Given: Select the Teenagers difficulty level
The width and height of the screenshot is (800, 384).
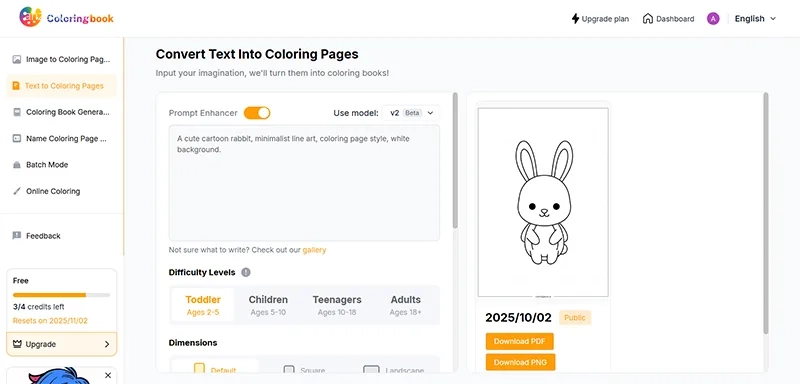Looking at the screenshot, I should point(337,305).
